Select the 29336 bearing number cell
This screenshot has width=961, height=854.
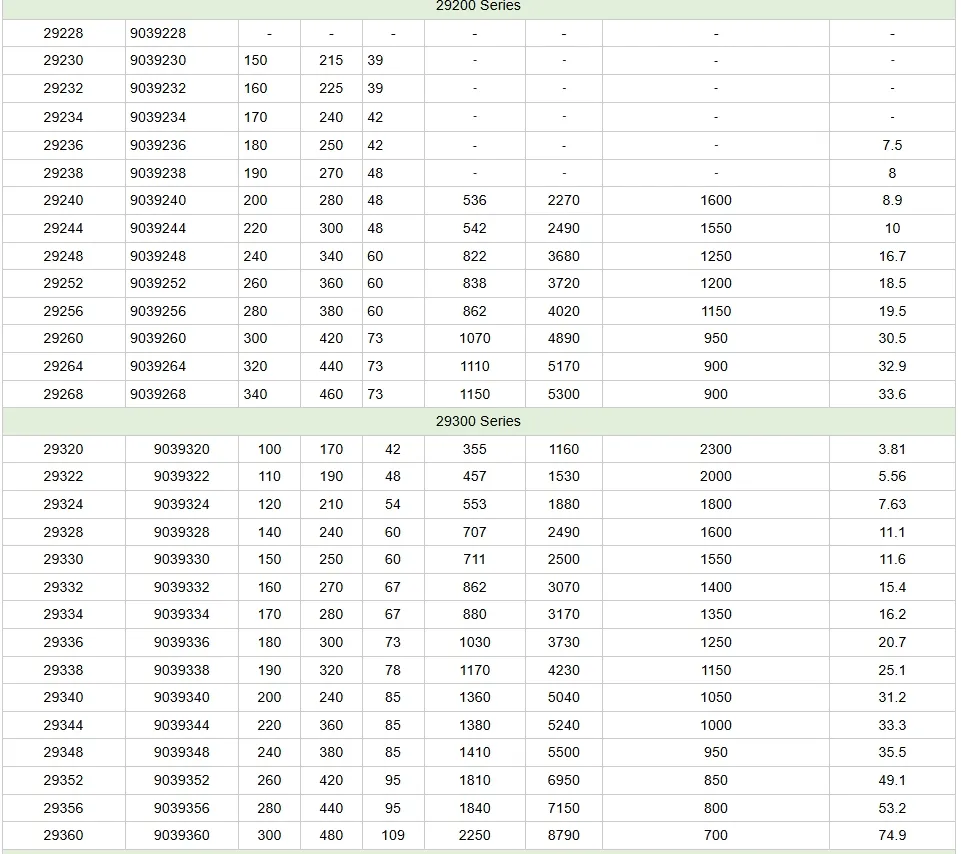[64, 642]
